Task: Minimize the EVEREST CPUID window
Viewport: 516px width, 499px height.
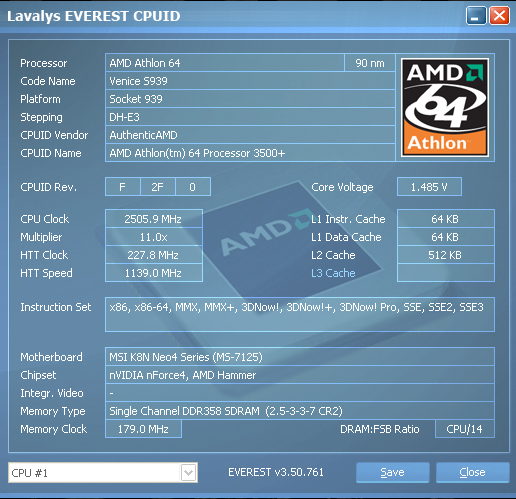Action: point(476,16)
